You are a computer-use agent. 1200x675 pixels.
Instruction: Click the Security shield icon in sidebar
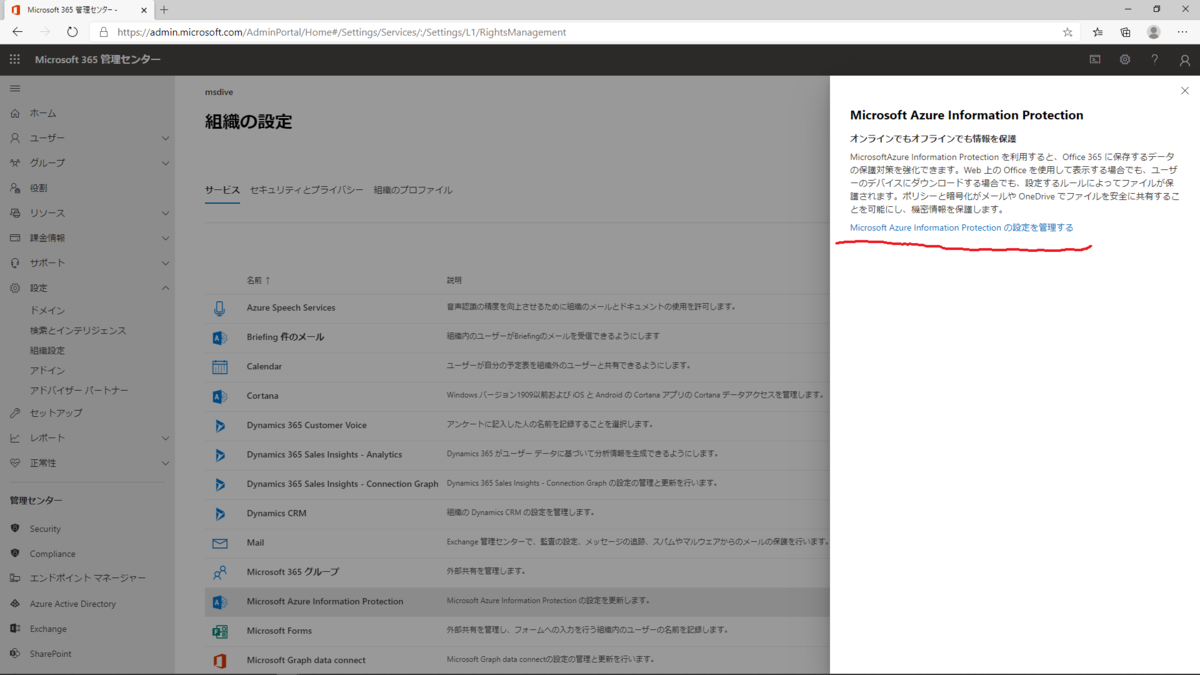coord(15,529)
